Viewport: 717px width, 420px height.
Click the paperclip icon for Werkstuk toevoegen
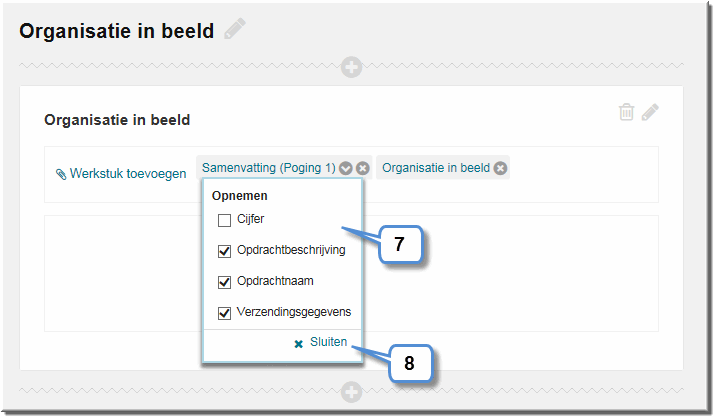pos(61,174)
